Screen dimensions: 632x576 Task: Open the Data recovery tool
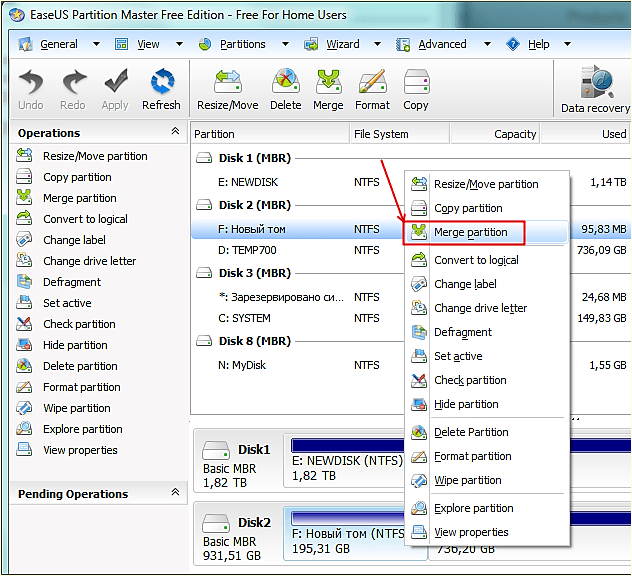coord(595,90)
